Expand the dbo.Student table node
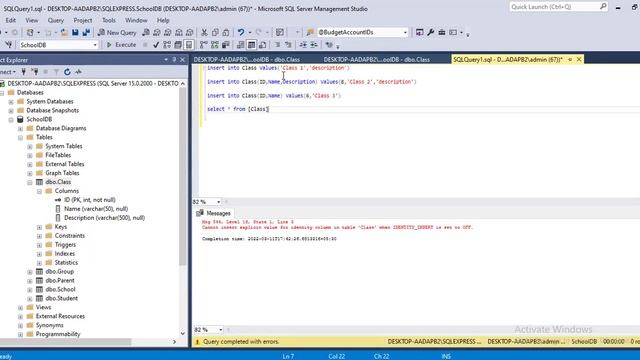 [x=30, y=298]
